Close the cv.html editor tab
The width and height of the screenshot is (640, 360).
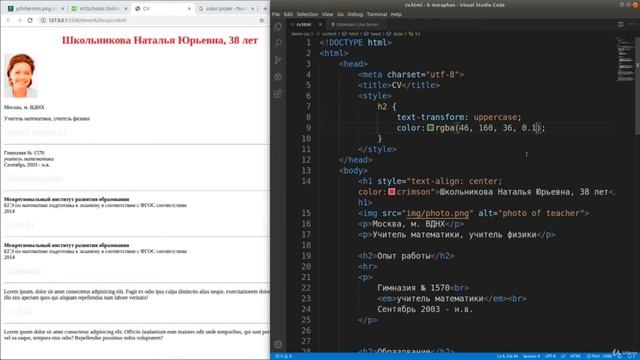[x=320, y=24]
